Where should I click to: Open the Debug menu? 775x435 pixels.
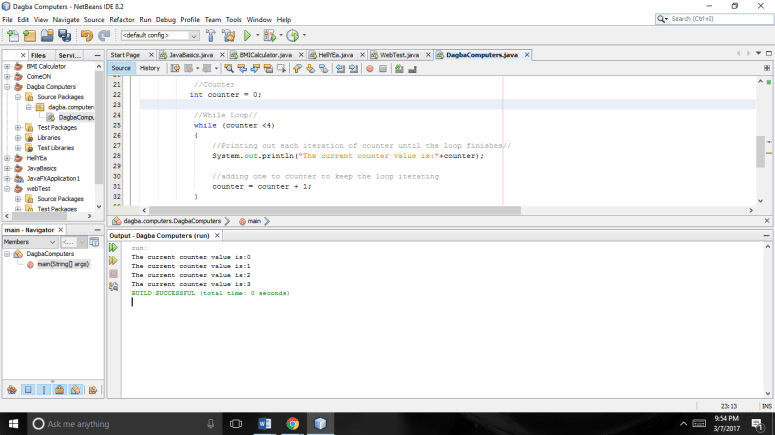tap(166, 20)
